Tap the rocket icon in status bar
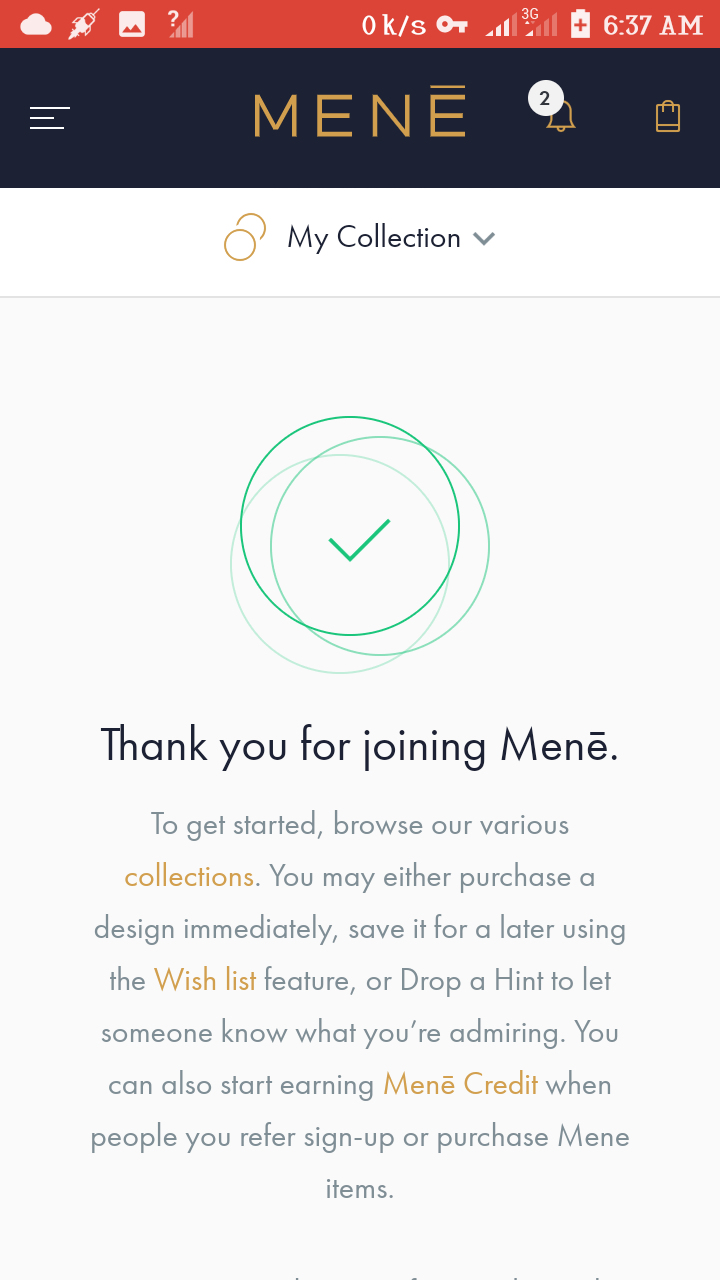This screenshot has height=1280, width=720. (x=84, y=24)
